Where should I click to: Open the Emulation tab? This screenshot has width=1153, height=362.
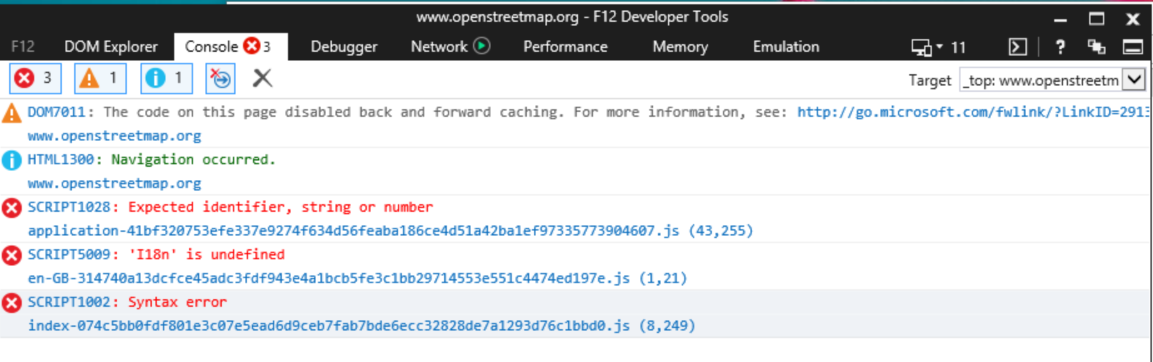pos(786,47)
